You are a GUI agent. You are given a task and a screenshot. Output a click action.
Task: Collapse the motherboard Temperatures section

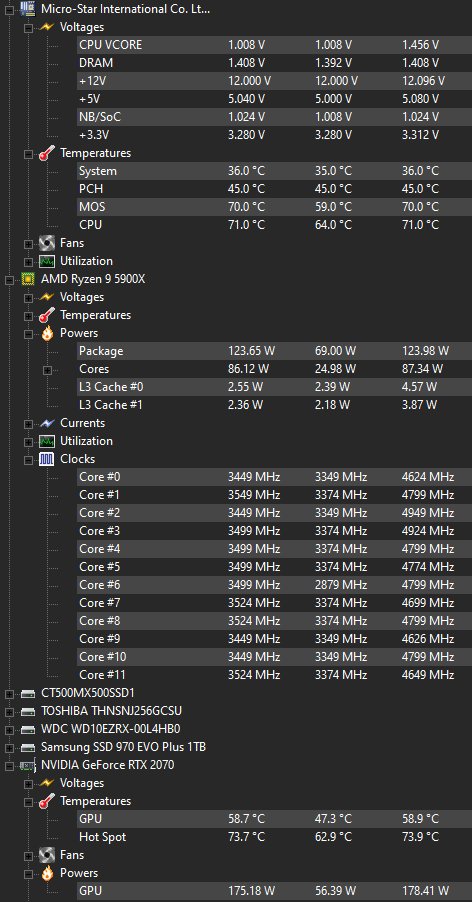(x=28, y=153)
